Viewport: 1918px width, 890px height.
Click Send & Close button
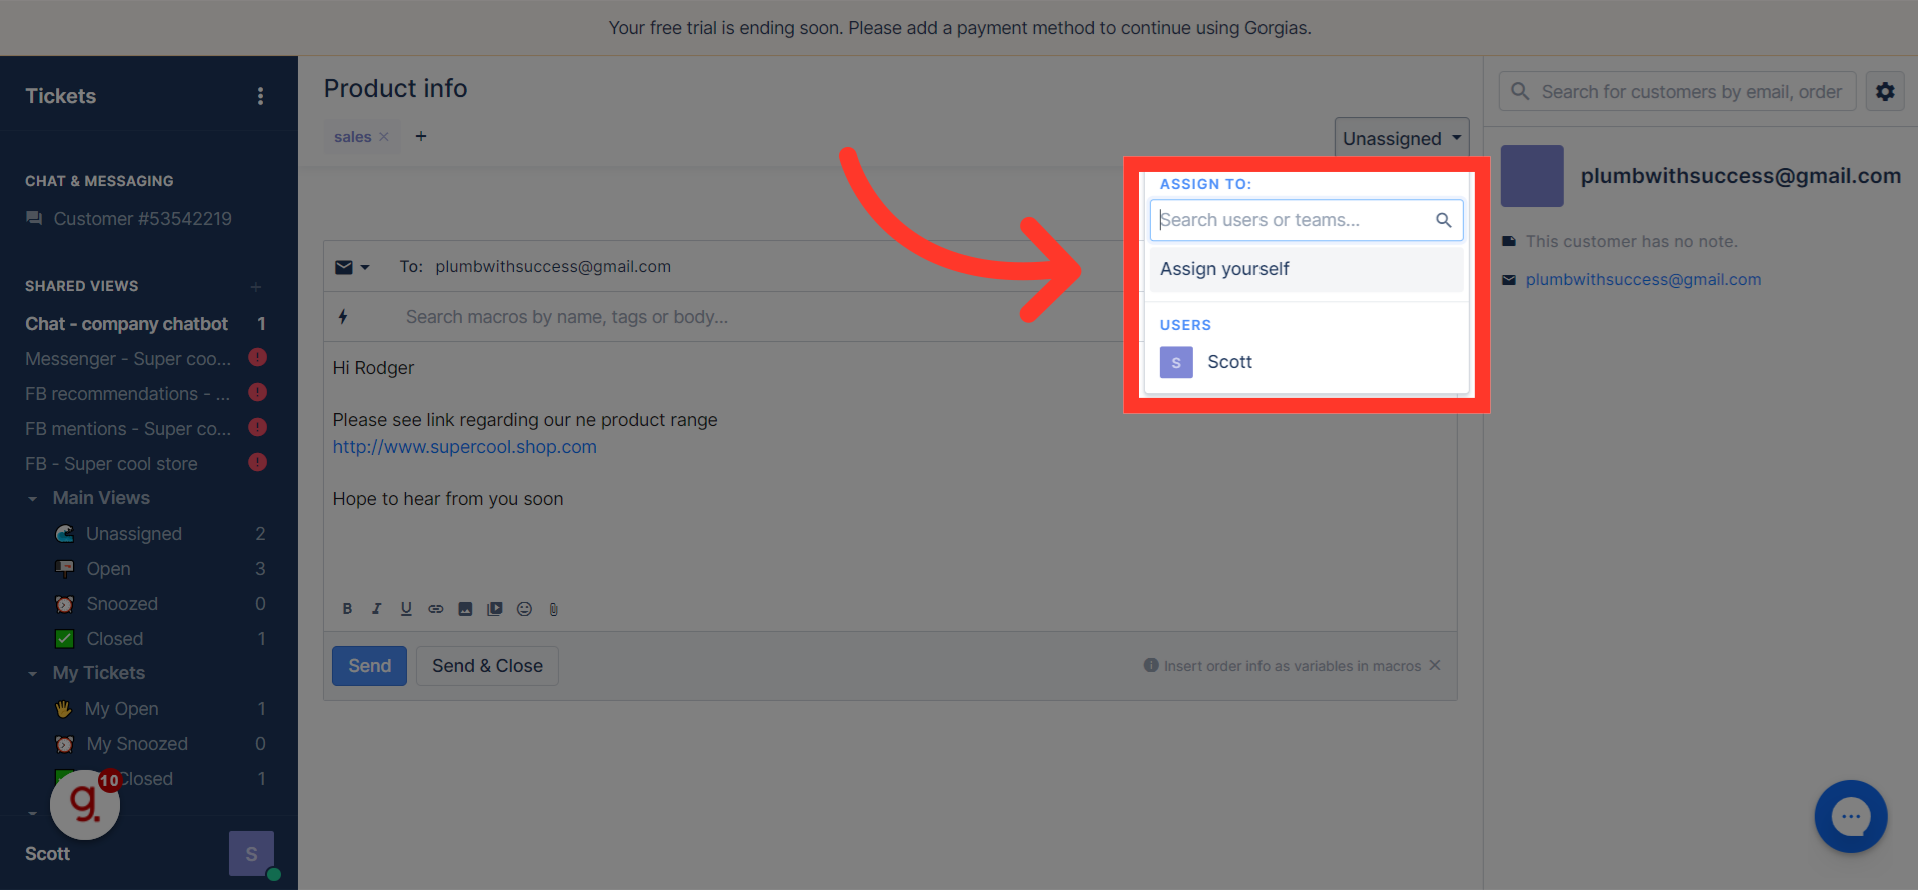click(x=487, y=666)
